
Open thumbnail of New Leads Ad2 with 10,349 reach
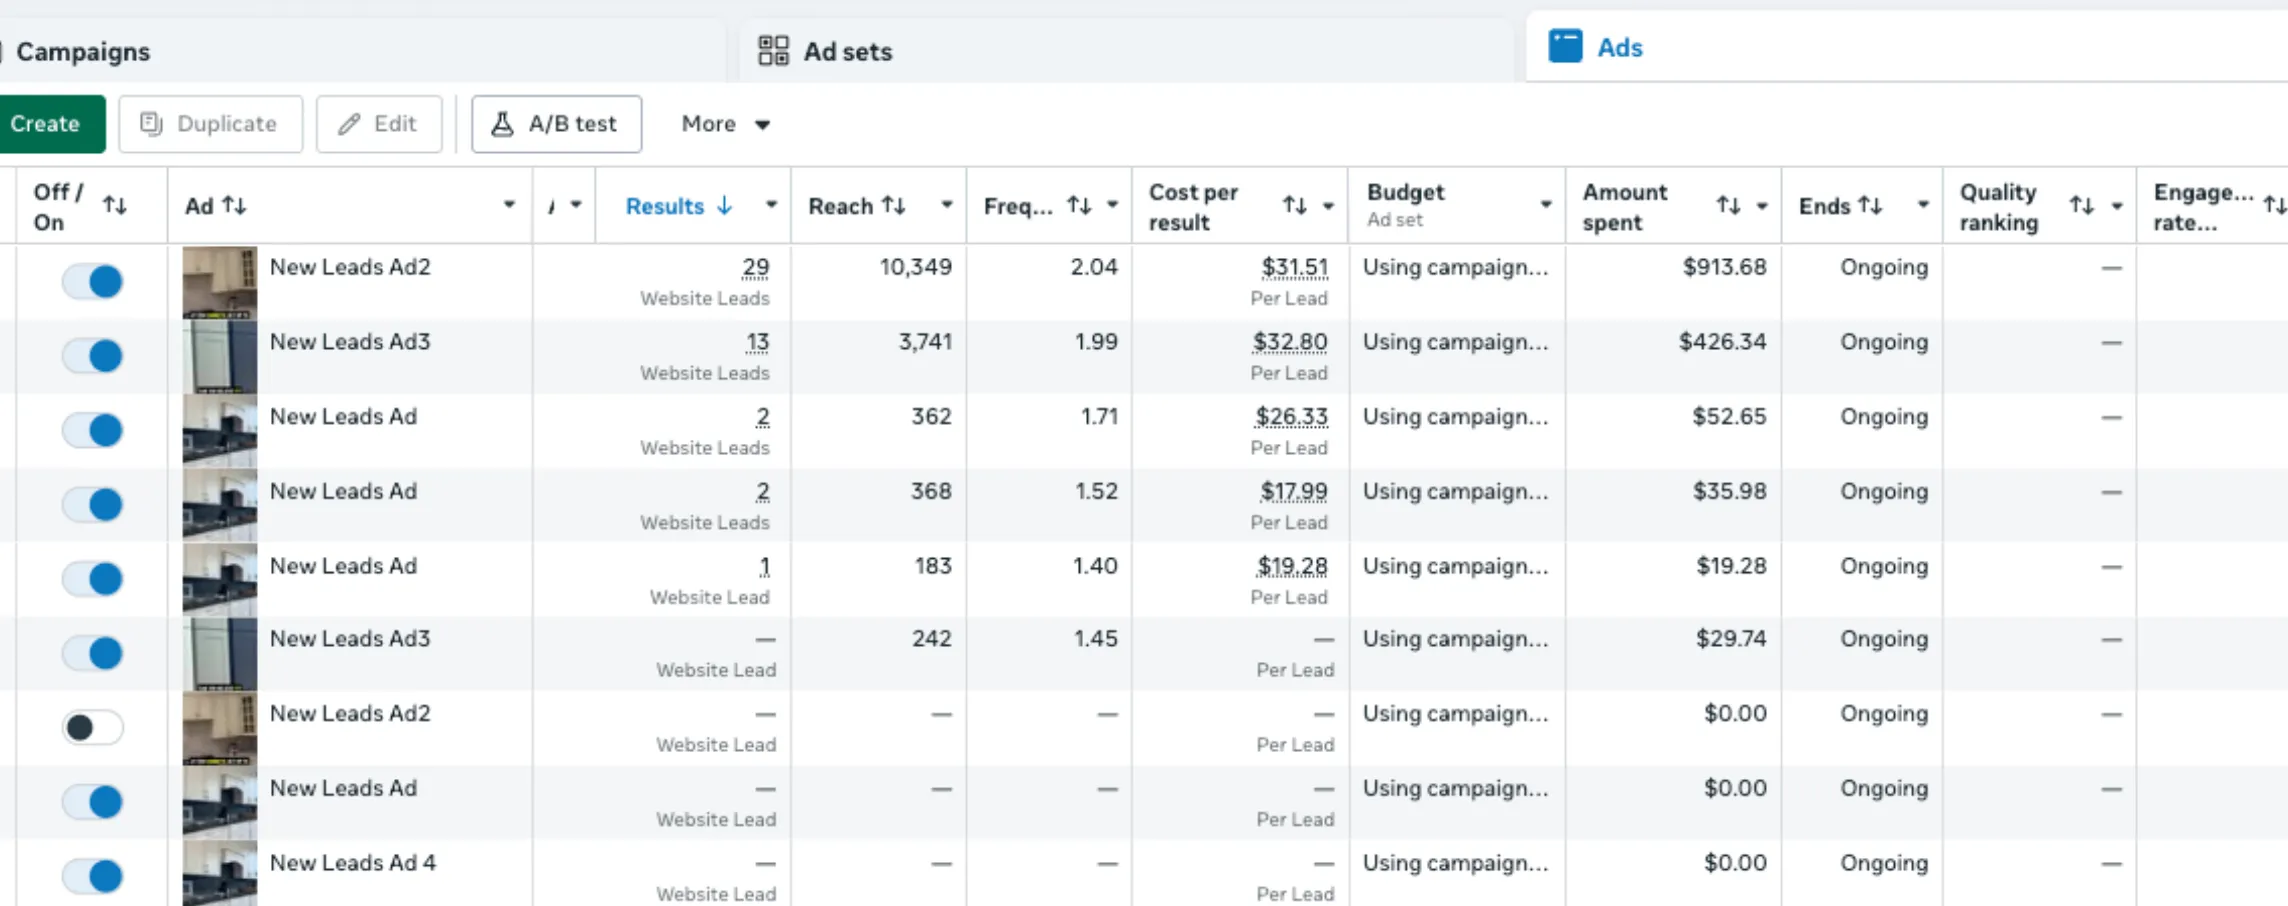point(220,283)
